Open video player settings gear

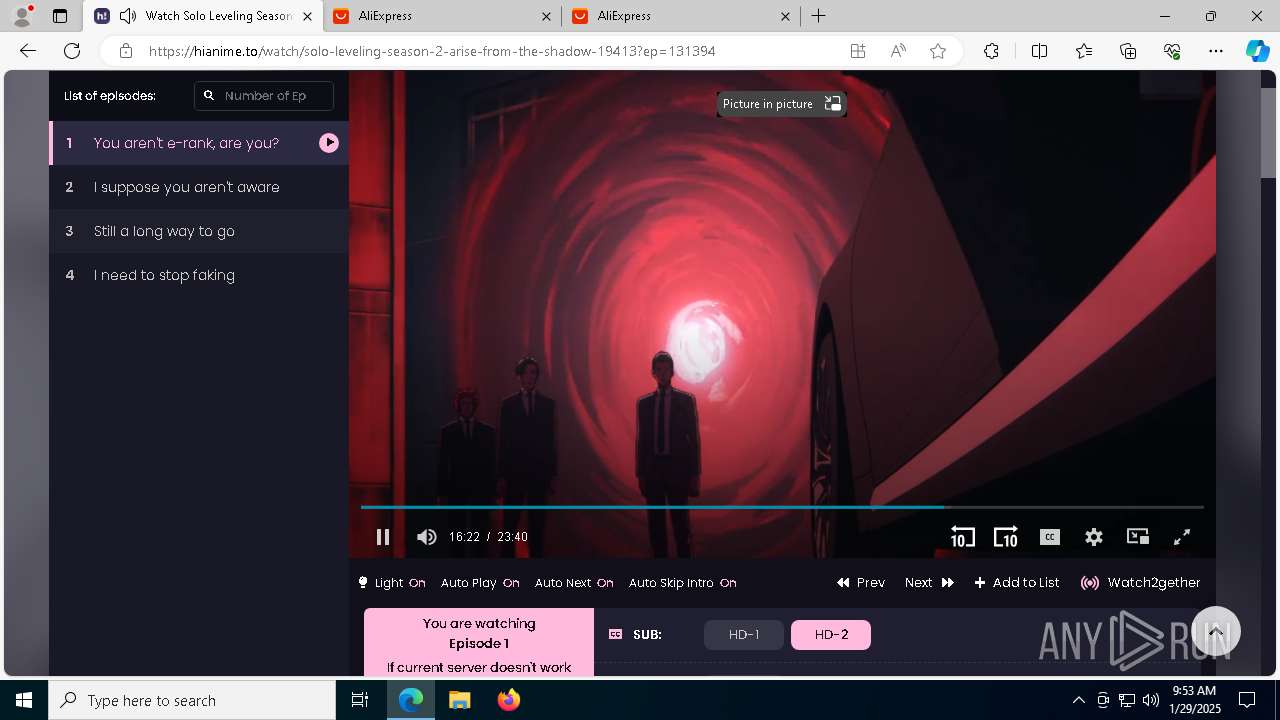1094,537
